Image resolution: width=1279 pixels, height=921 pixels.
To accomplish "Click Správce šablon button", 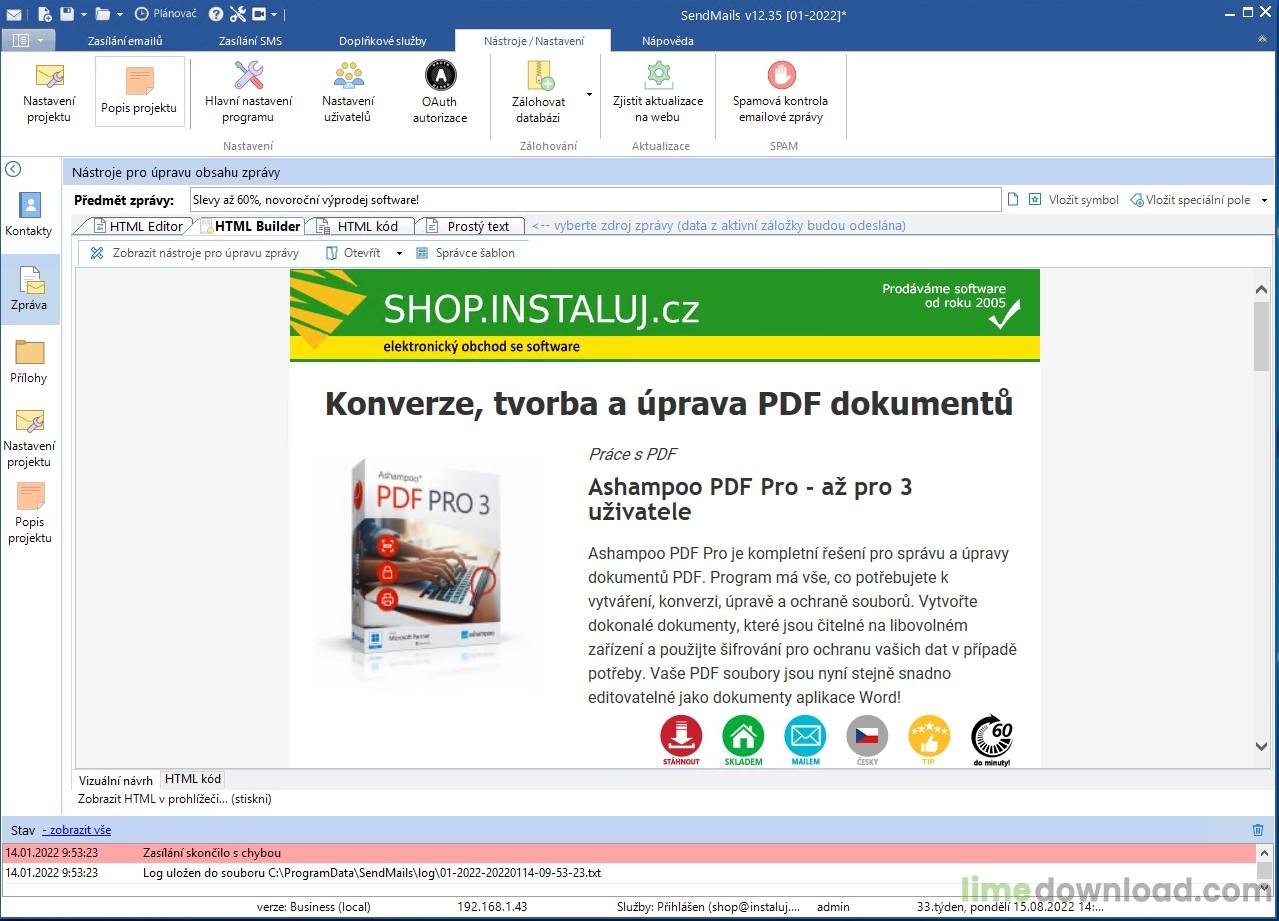I will 466,253.
